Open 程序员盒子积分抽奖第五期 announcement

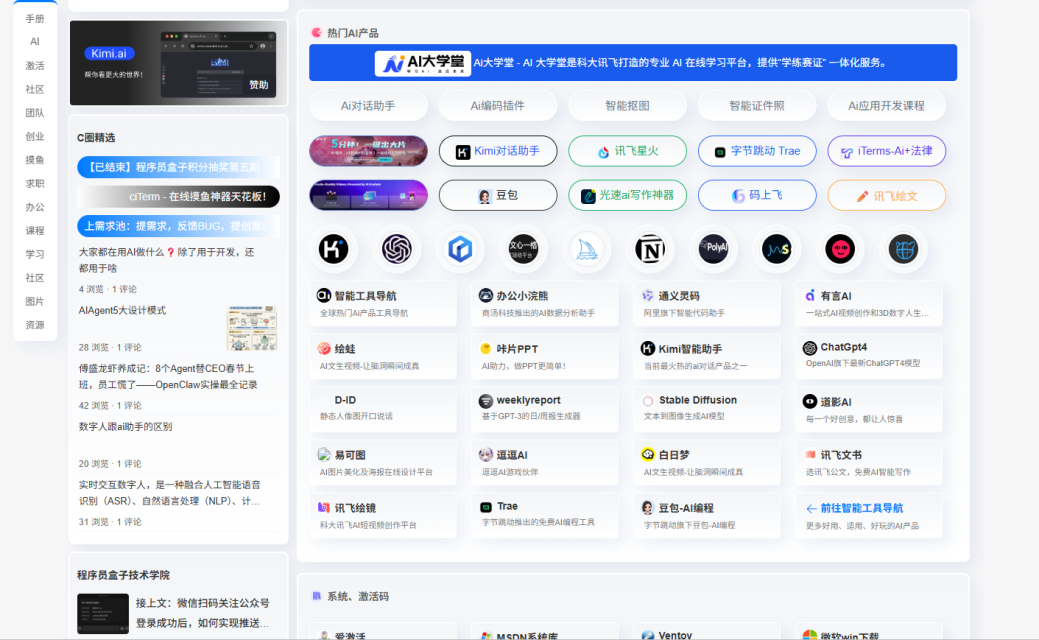[178, 167]
